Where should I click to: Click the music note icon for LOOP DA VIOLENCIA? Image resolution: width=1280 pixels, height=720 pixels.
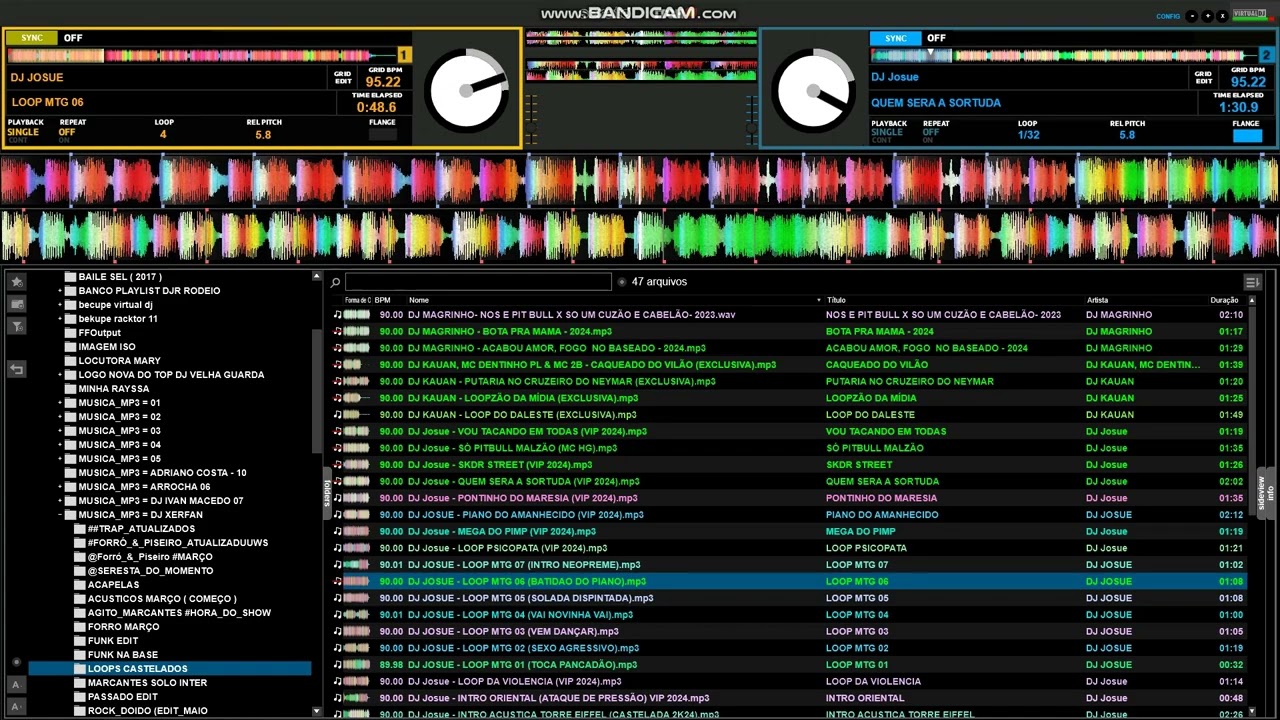click(x=337, y=681)
